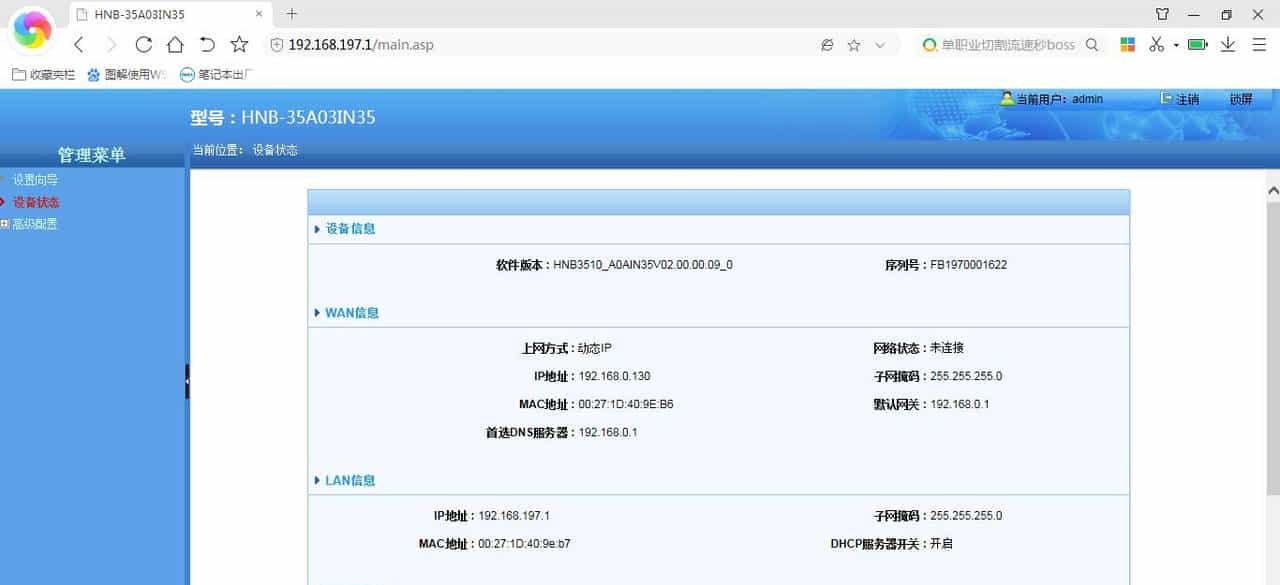Take a screenshot with the scissors tool

click(1156, 45)
